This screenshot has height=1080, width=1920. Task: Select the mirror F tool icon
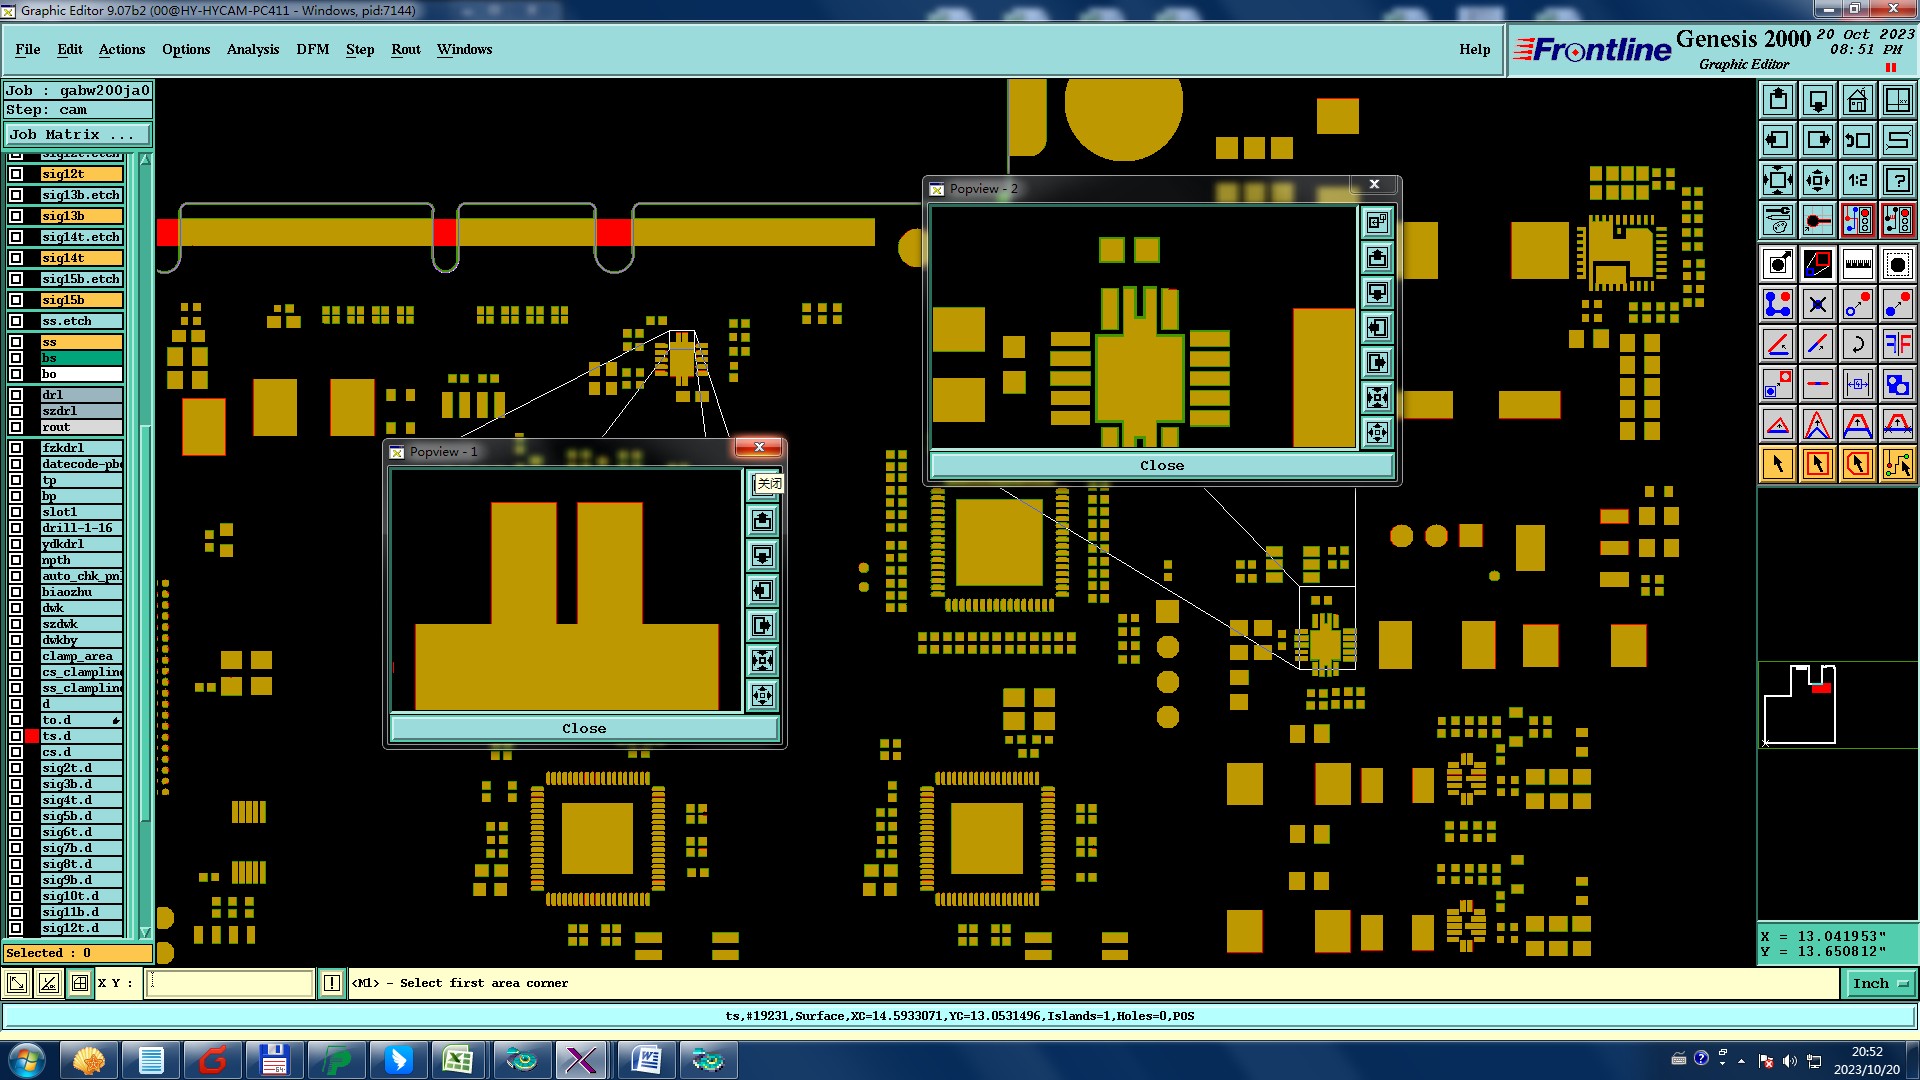pyautogui.click(x=1897, y=344)
